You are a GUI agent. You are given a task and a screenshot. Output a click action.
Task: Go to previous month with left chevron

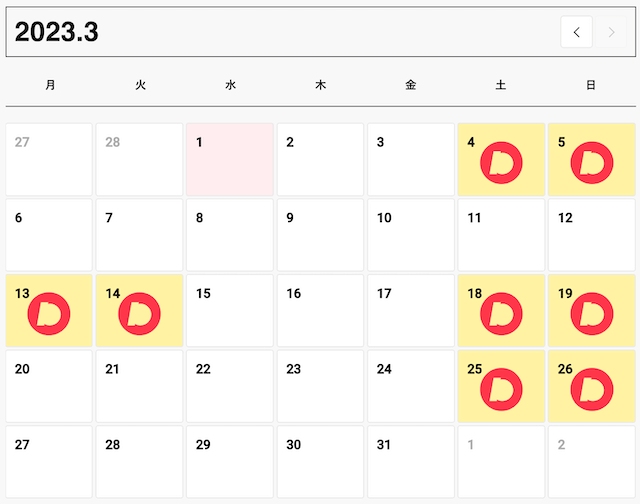[576, 32]
